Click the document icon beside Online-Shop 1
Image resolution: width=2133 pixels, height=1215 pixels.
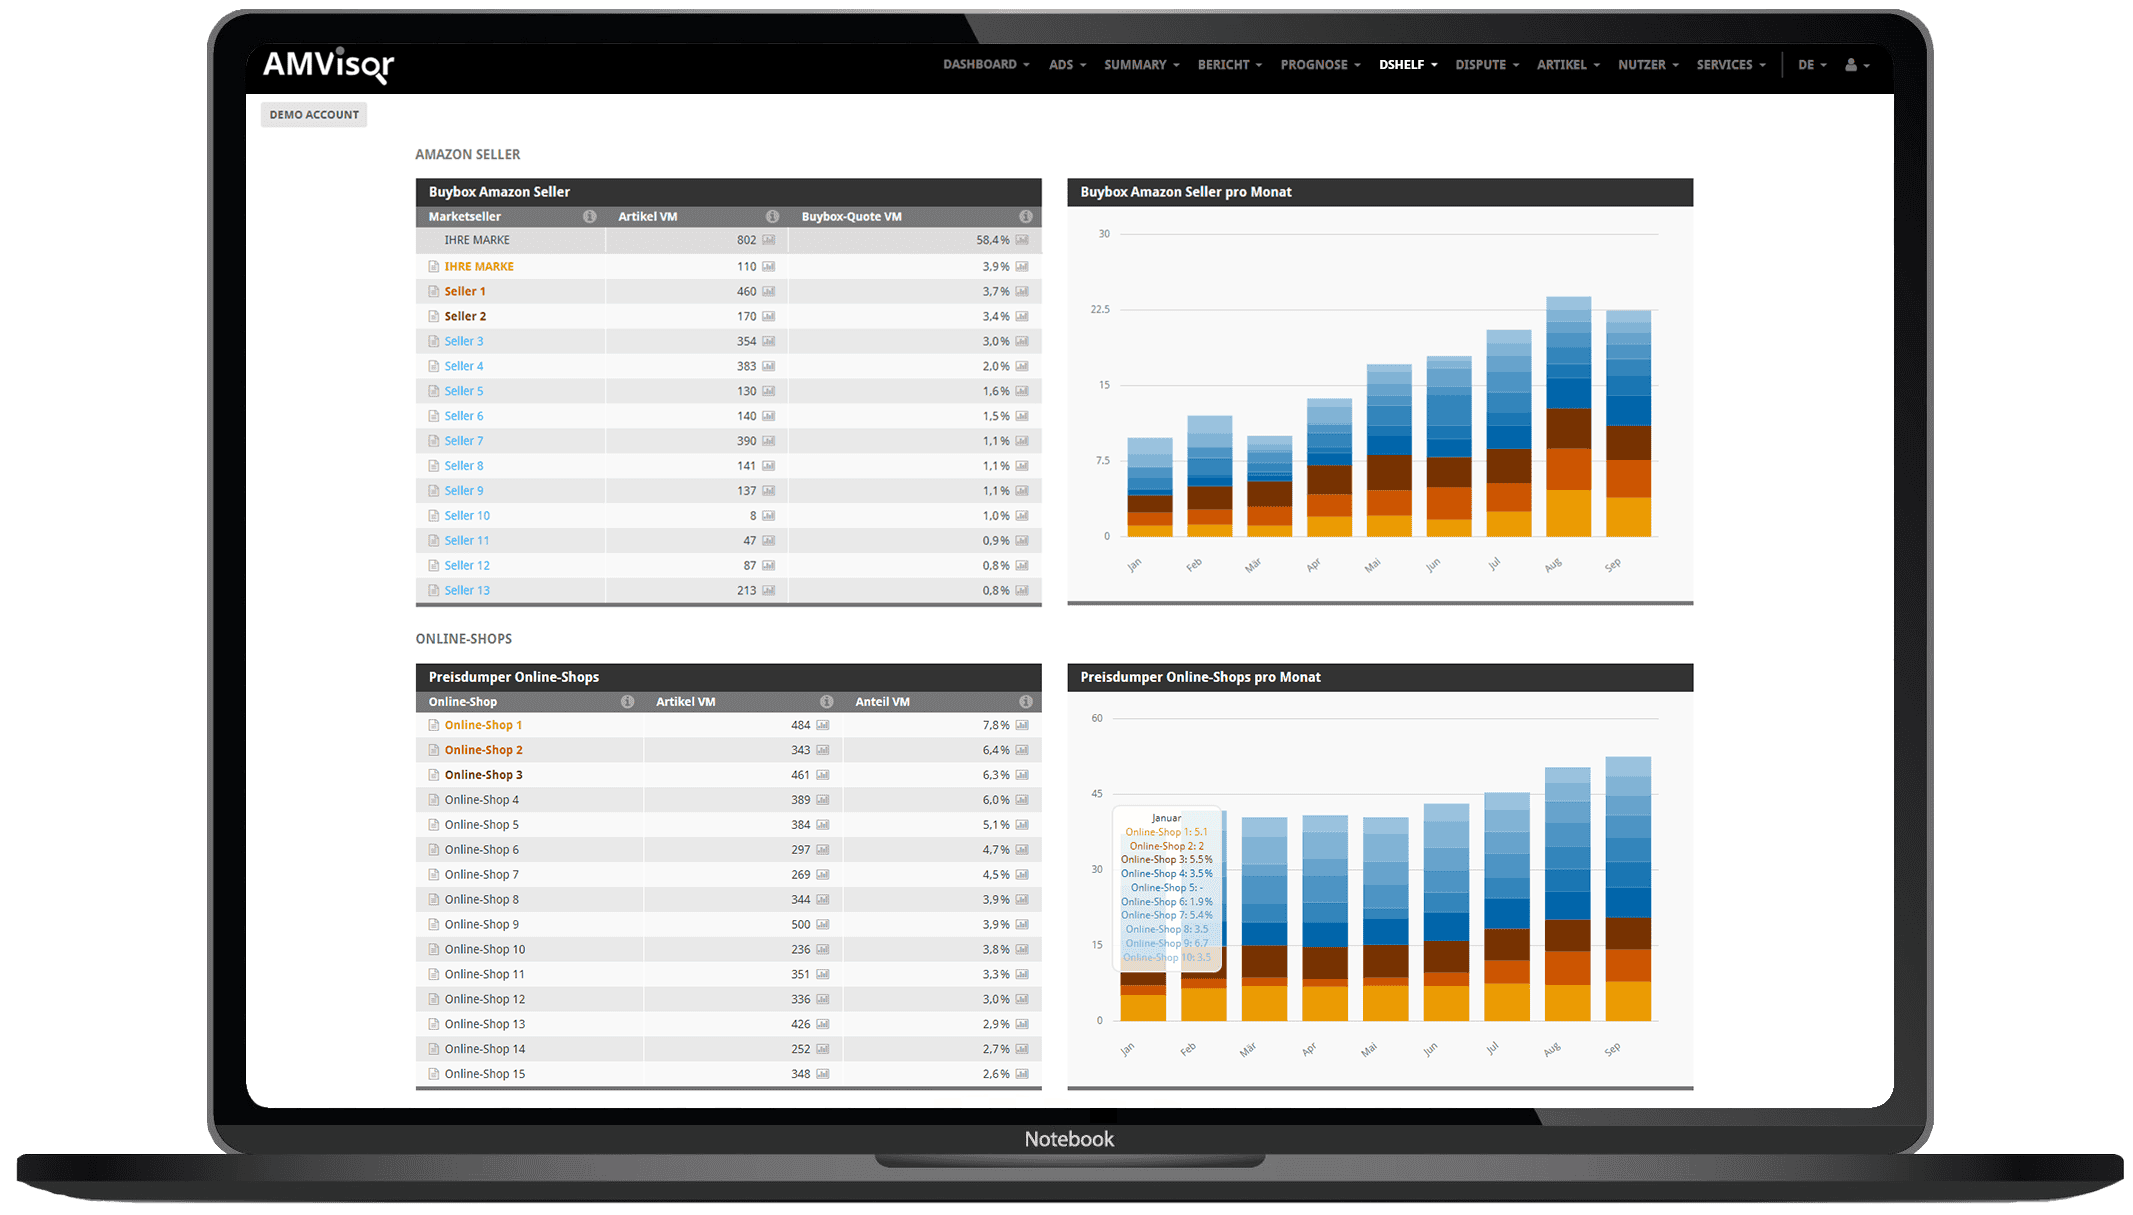pyautogui.click(x=434, y=724)
